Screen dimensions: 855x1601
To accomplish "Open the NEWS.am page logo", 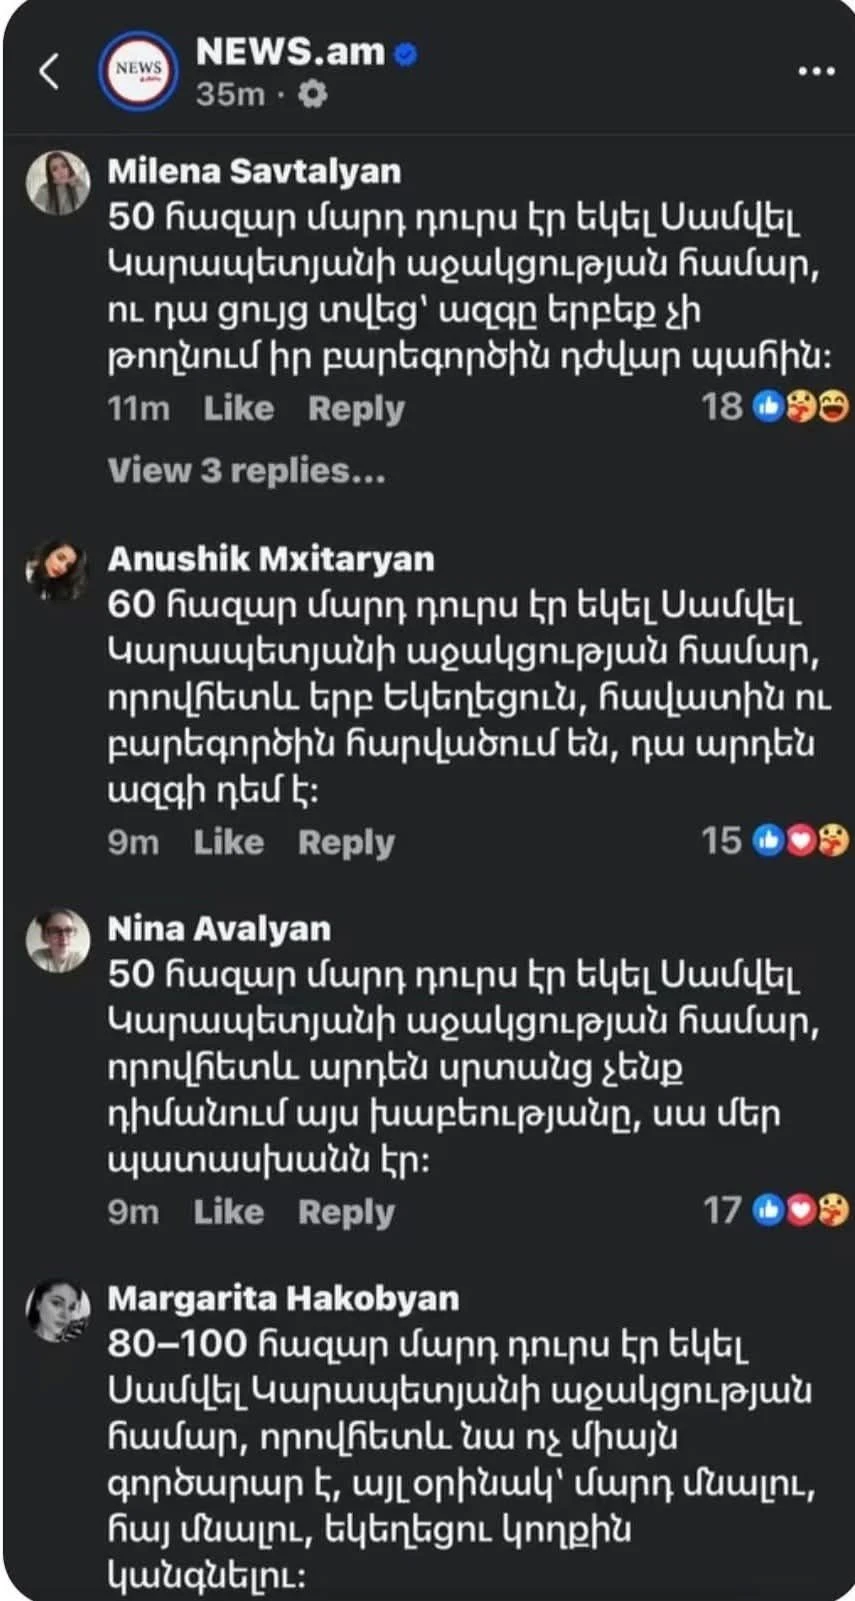I will (137, 71).
